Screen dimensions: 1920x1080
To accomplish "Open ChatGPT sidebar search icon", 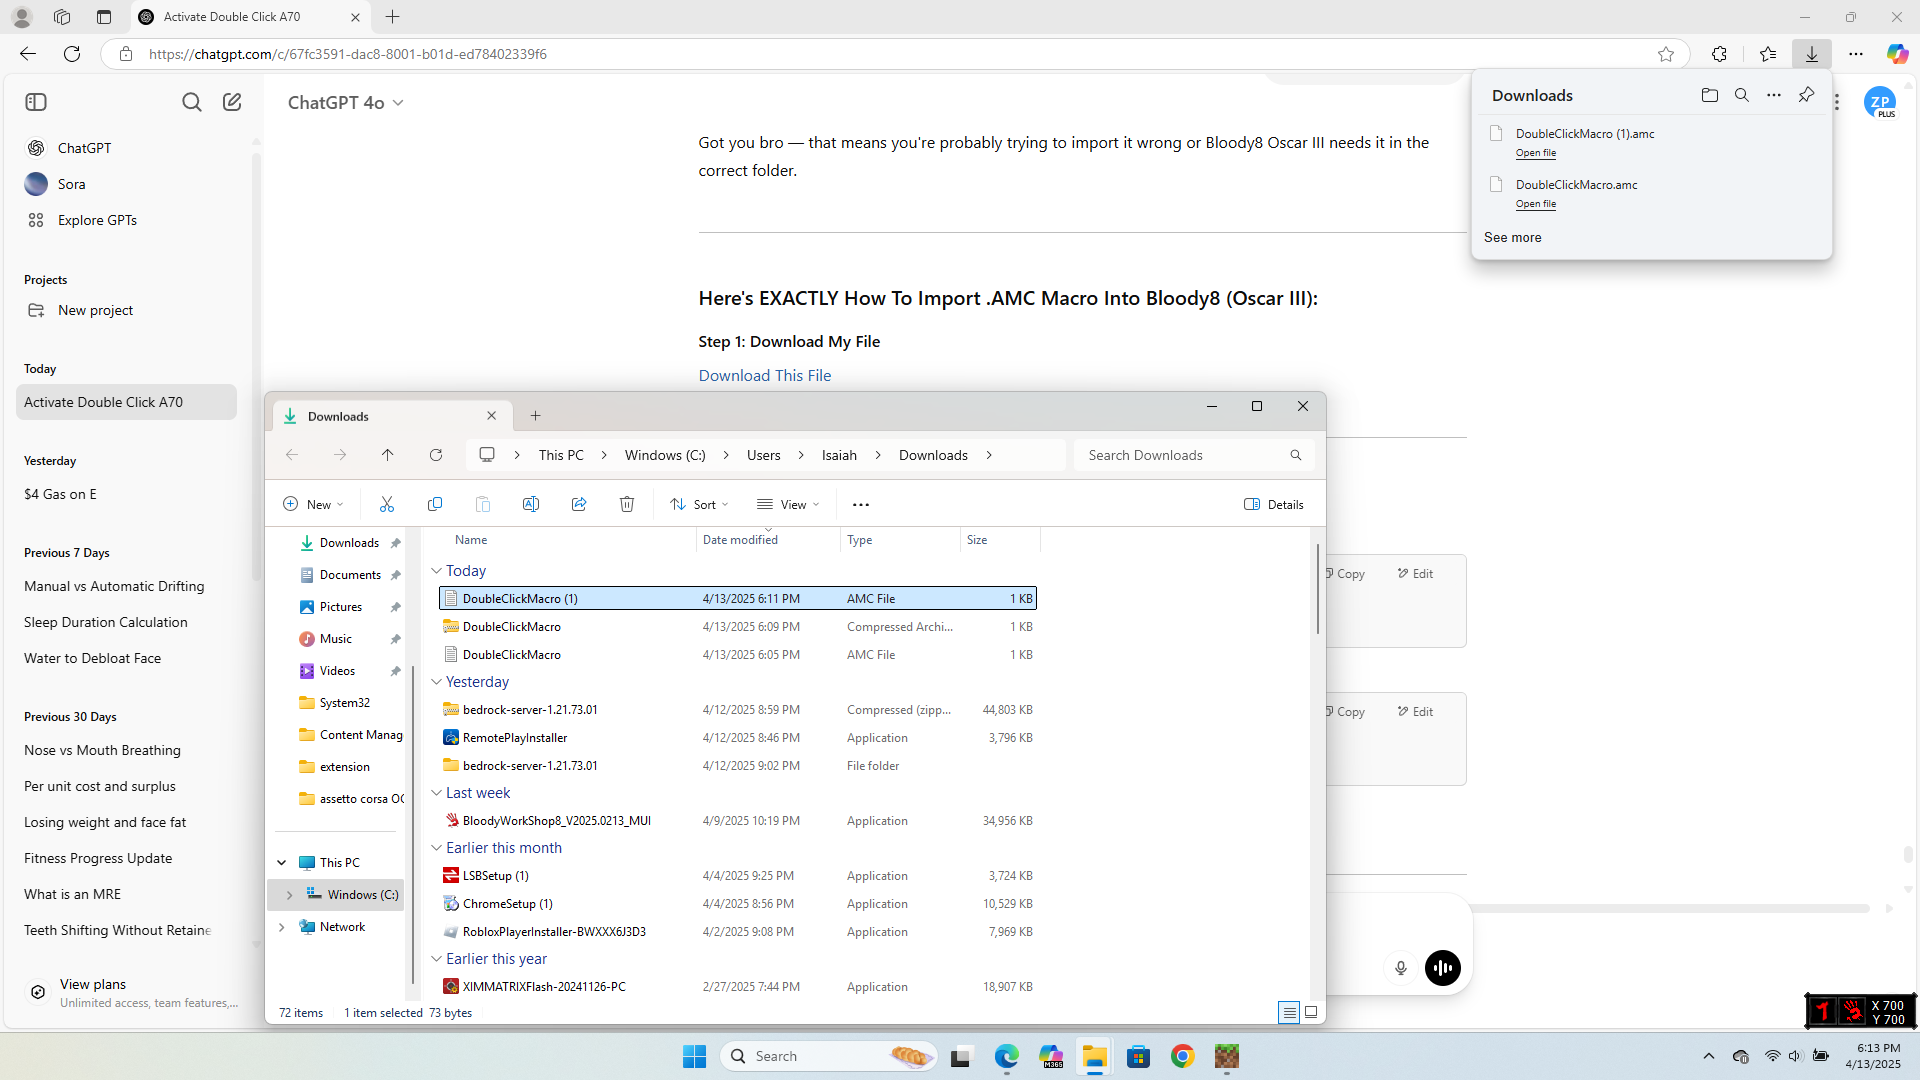I will point(191,102).
